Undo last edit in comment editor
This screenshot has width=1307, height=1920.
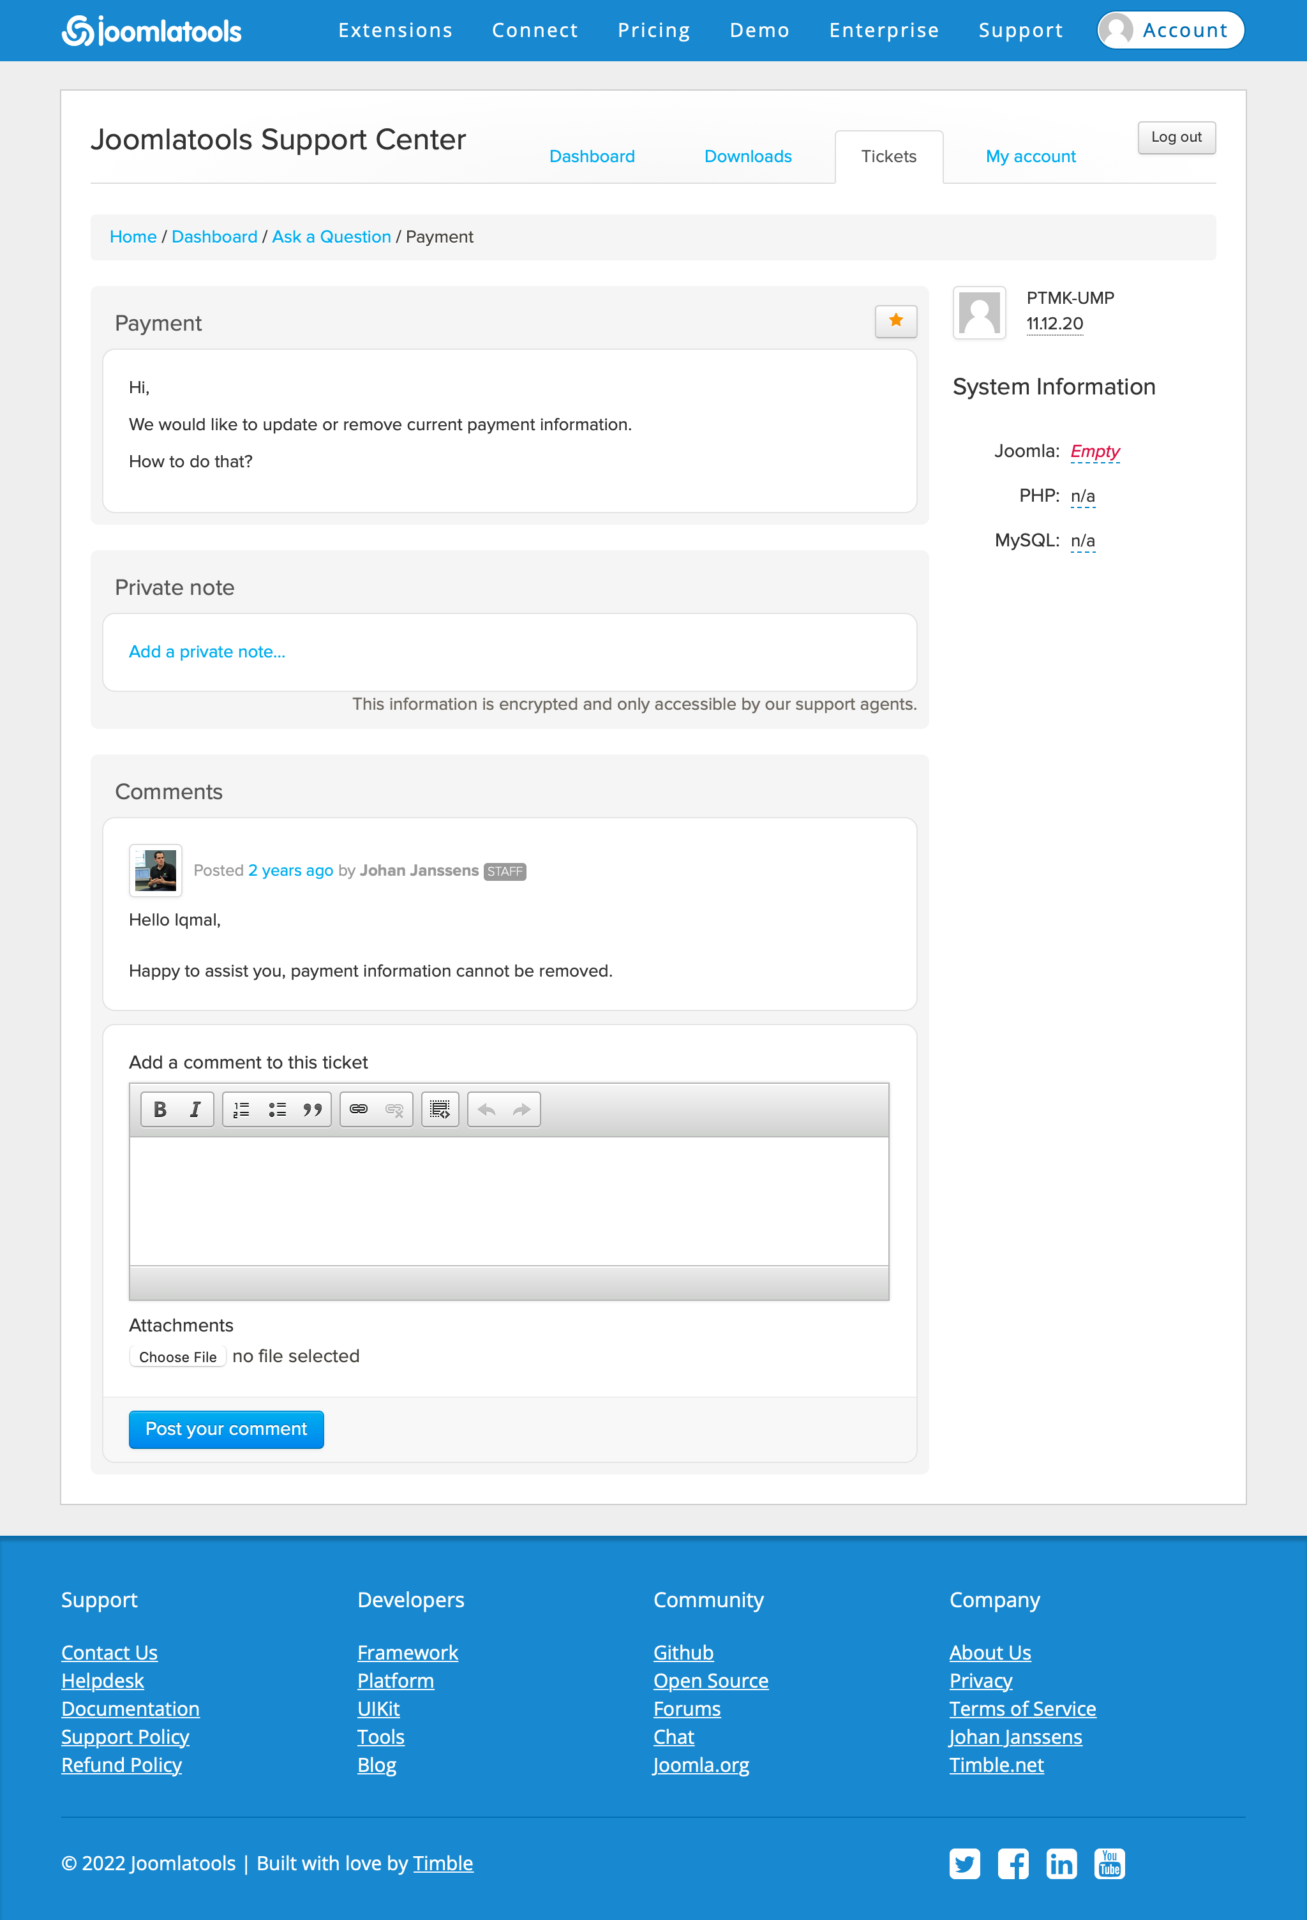(487, 1109)
